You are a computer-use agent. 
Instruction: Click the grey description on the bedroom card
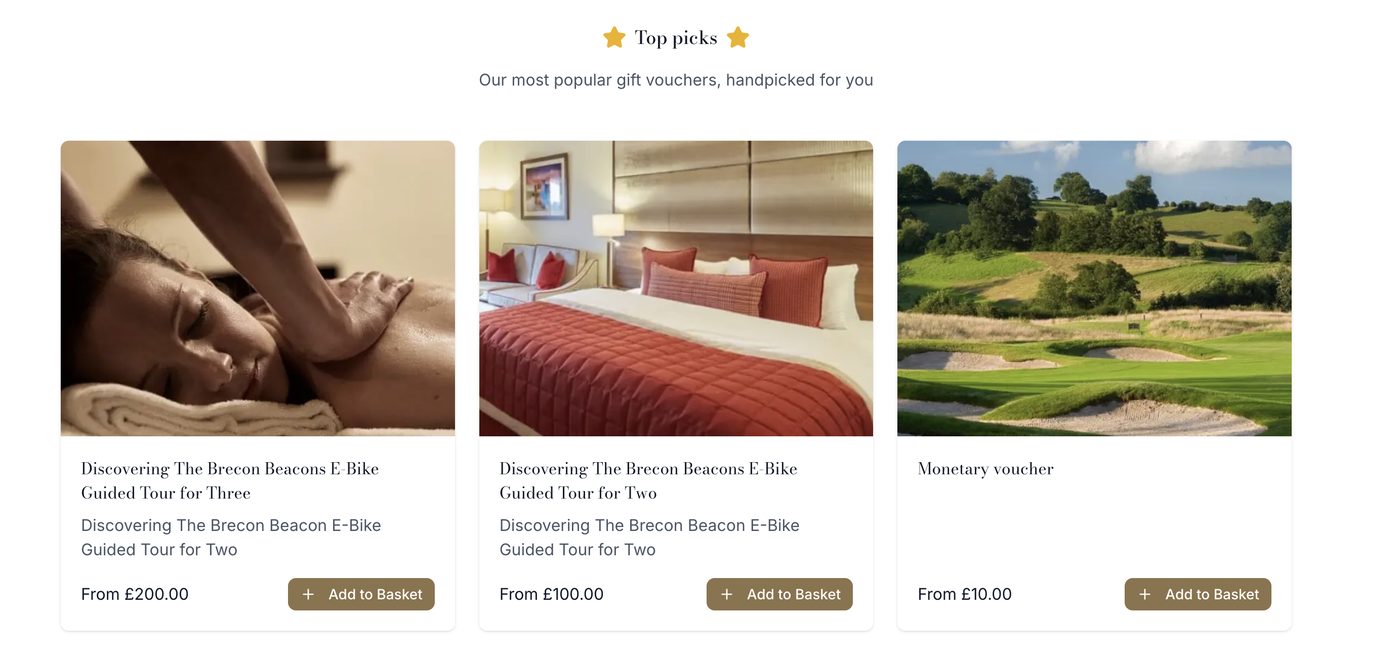[x=649, y=537]
